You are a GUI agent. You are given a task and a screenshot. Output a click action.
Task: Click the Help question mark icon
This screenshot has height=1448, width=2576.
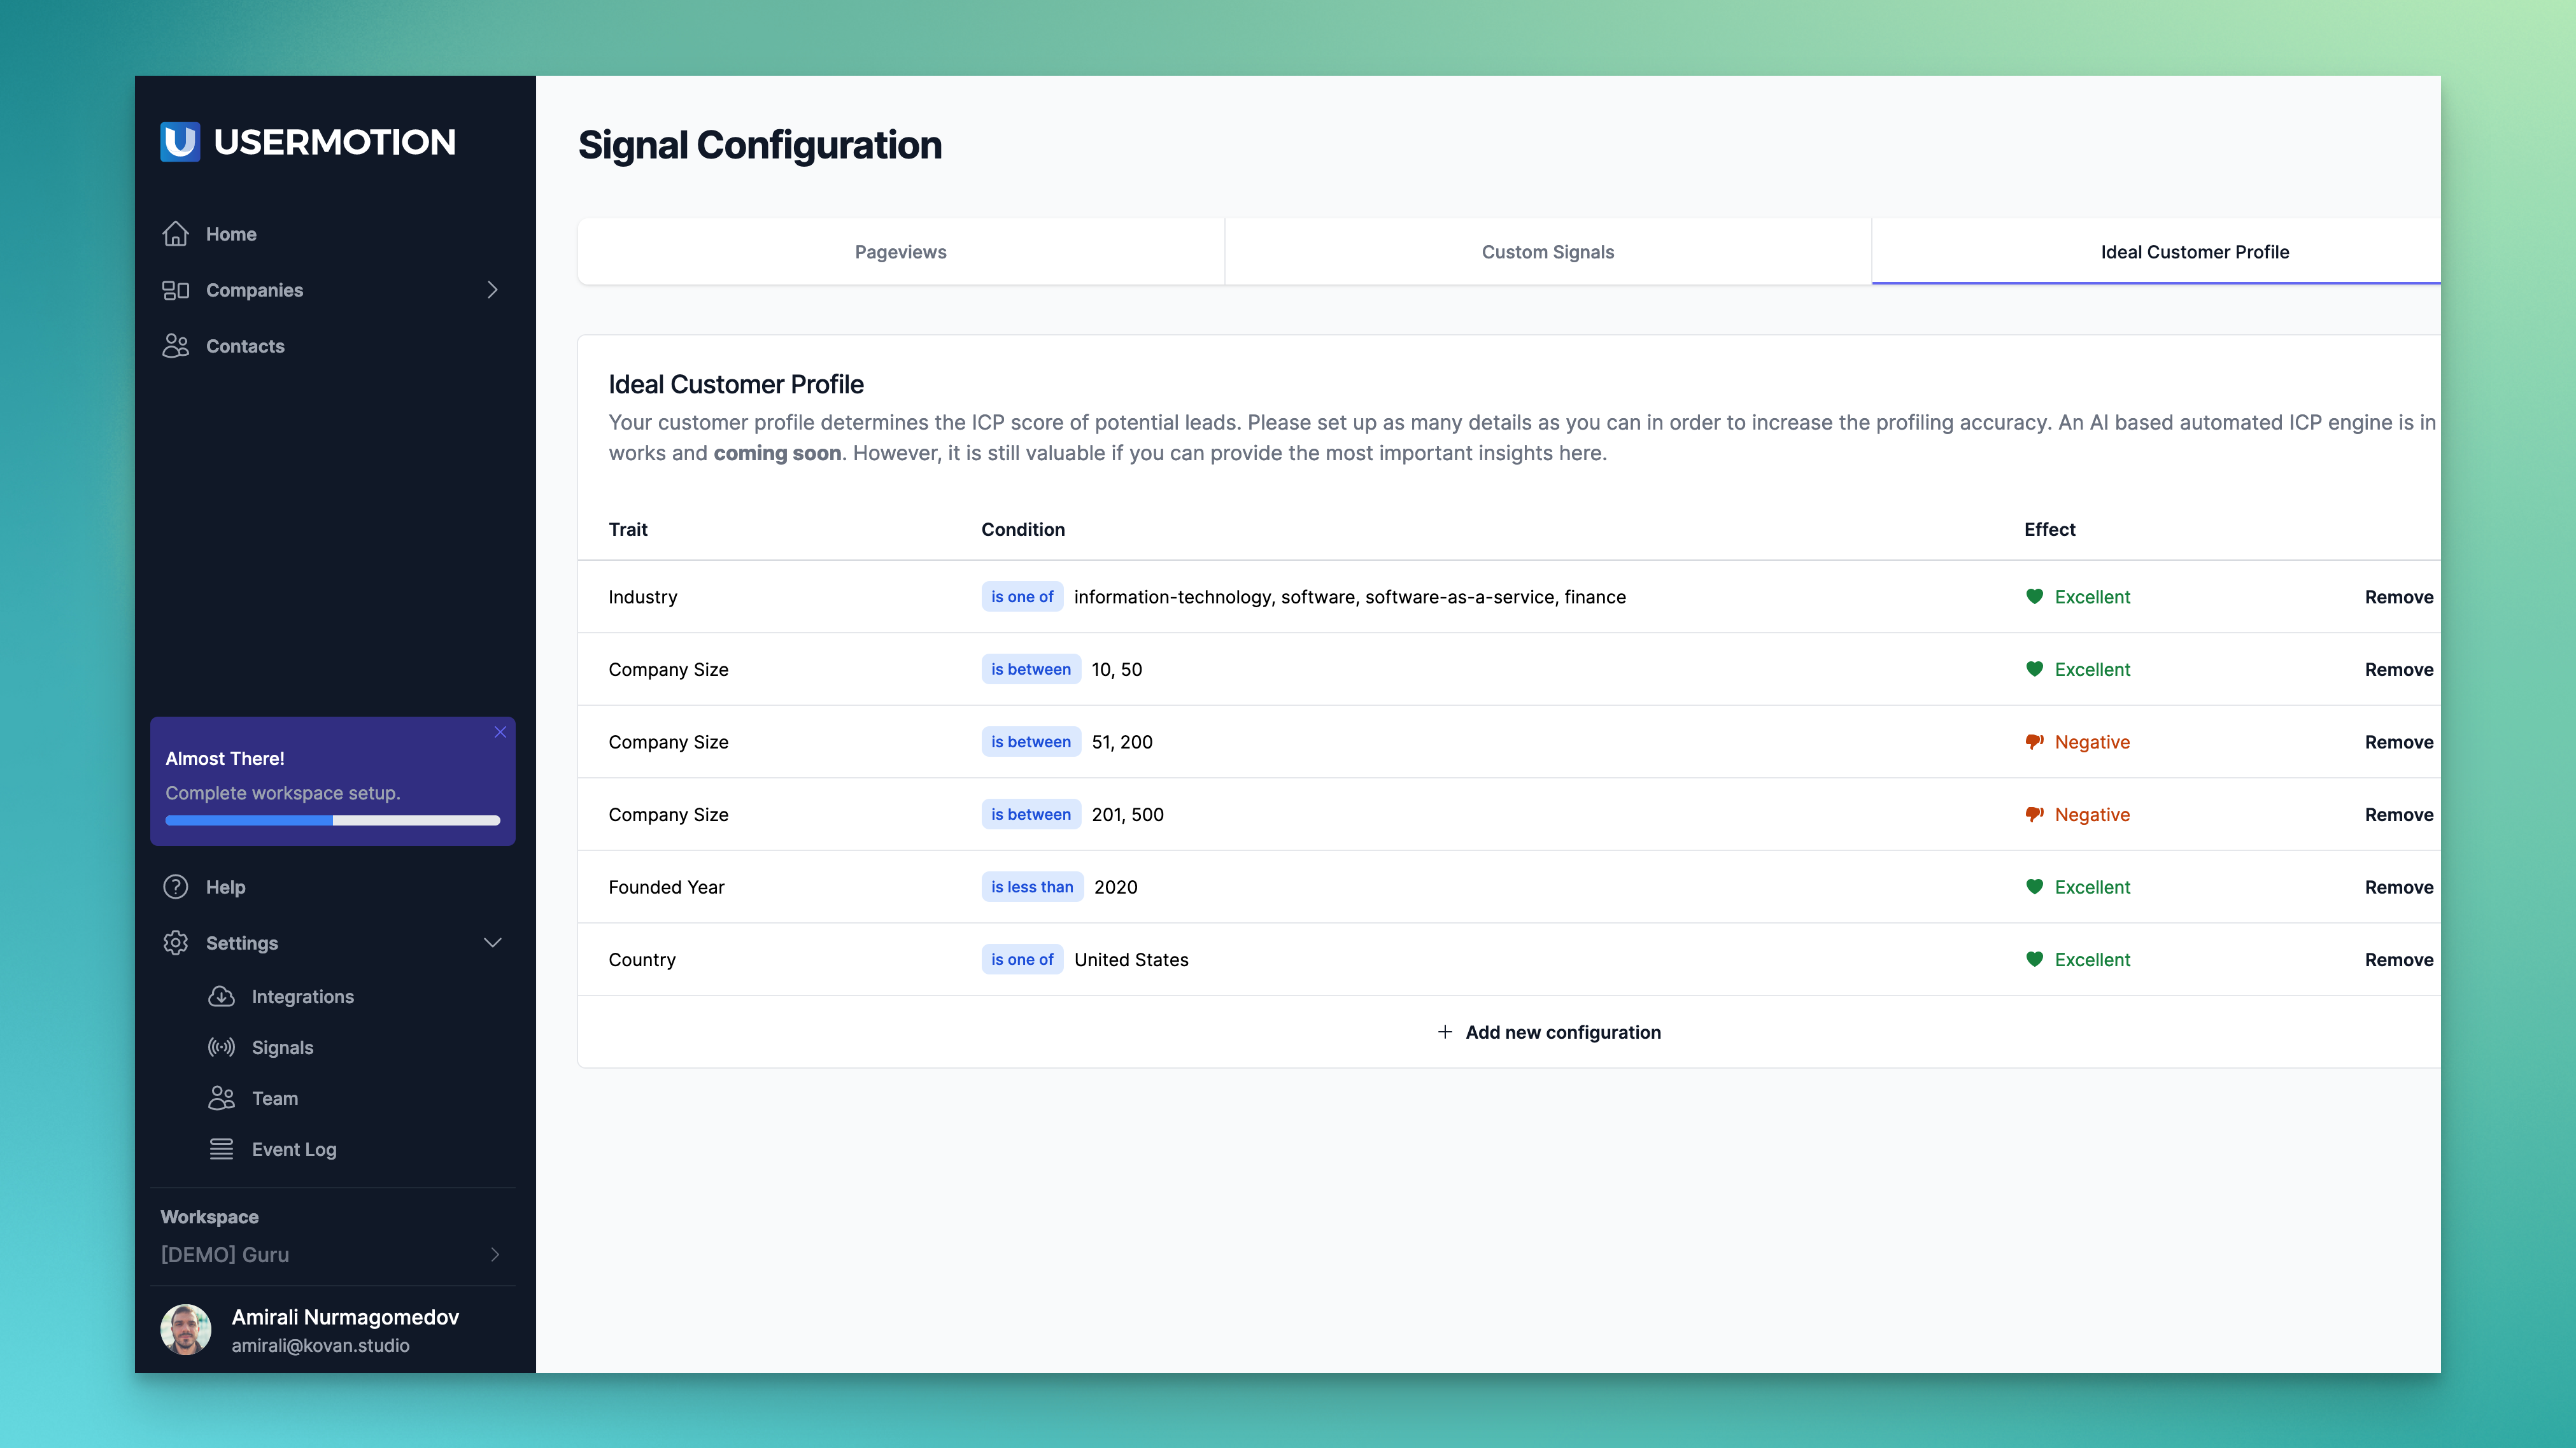click(x=175, y=887)
